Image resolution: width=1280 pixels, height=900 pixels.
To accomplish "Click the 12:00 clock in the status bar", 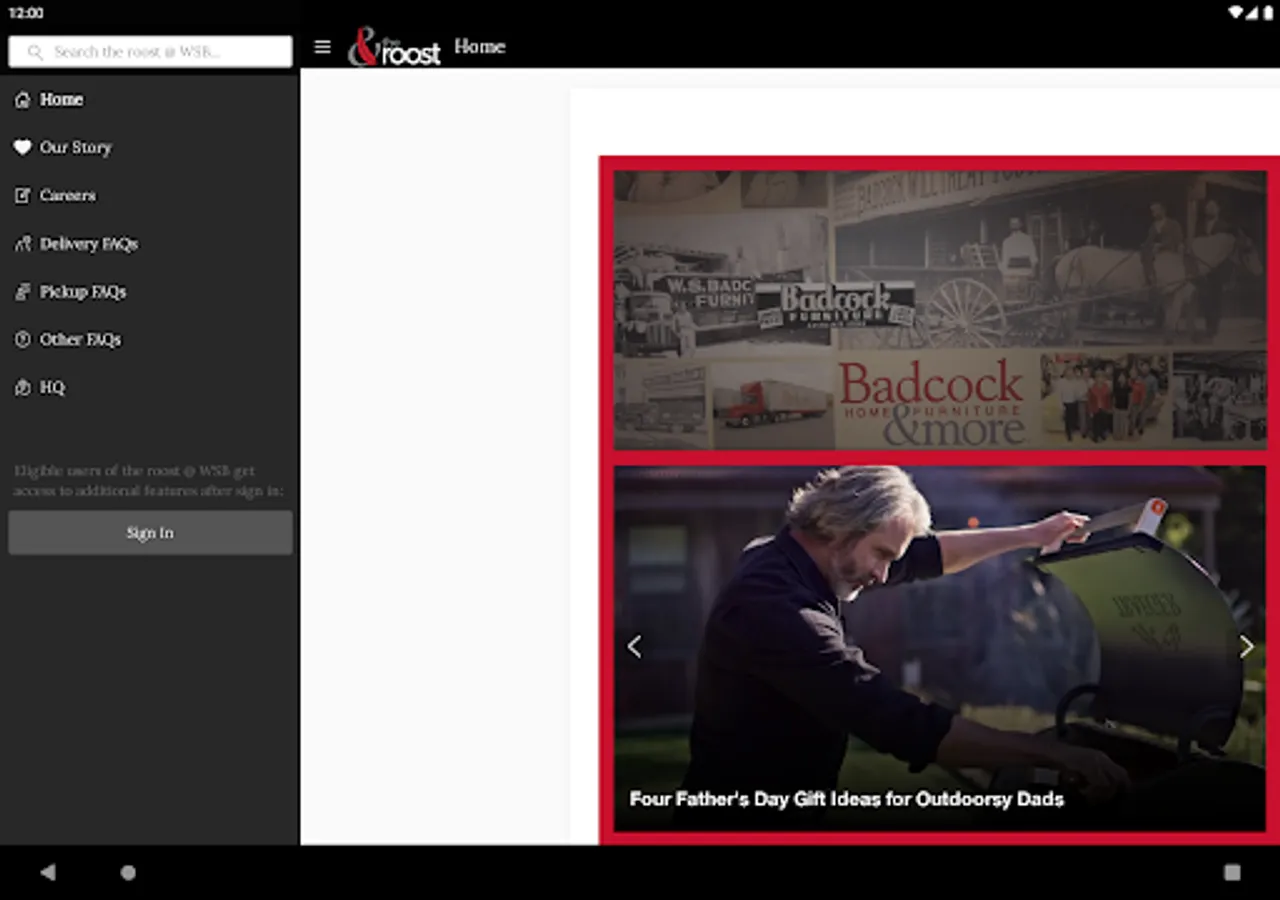I will [26, 13].
